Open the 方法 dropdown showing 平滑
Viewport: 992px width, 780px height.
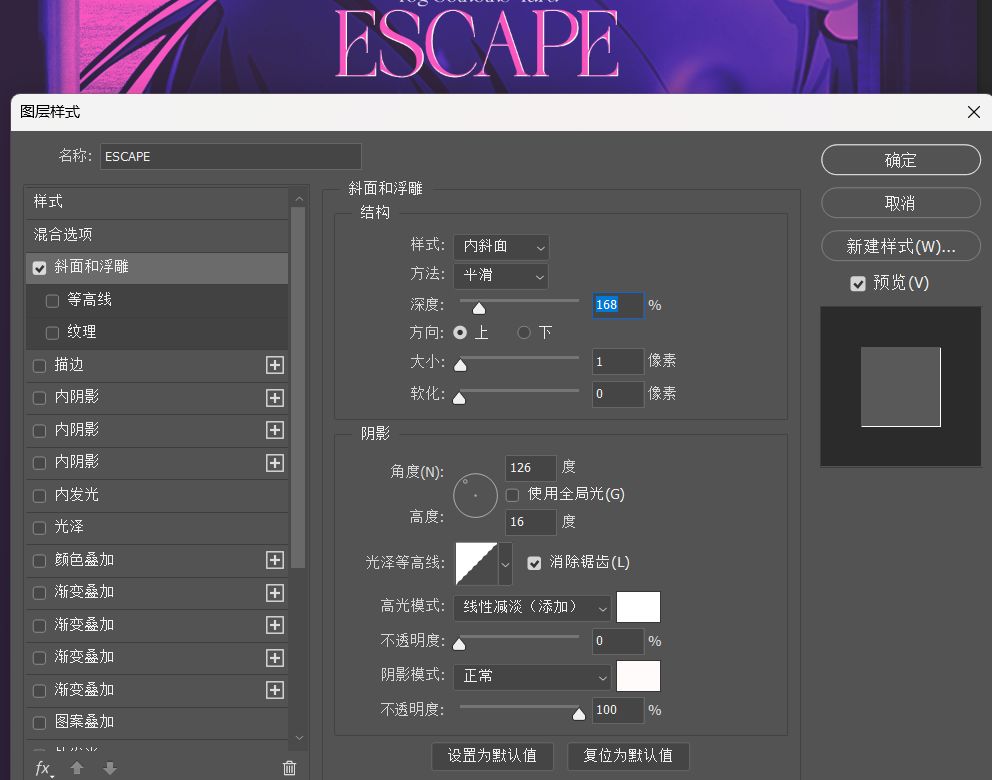coord(500,275)
